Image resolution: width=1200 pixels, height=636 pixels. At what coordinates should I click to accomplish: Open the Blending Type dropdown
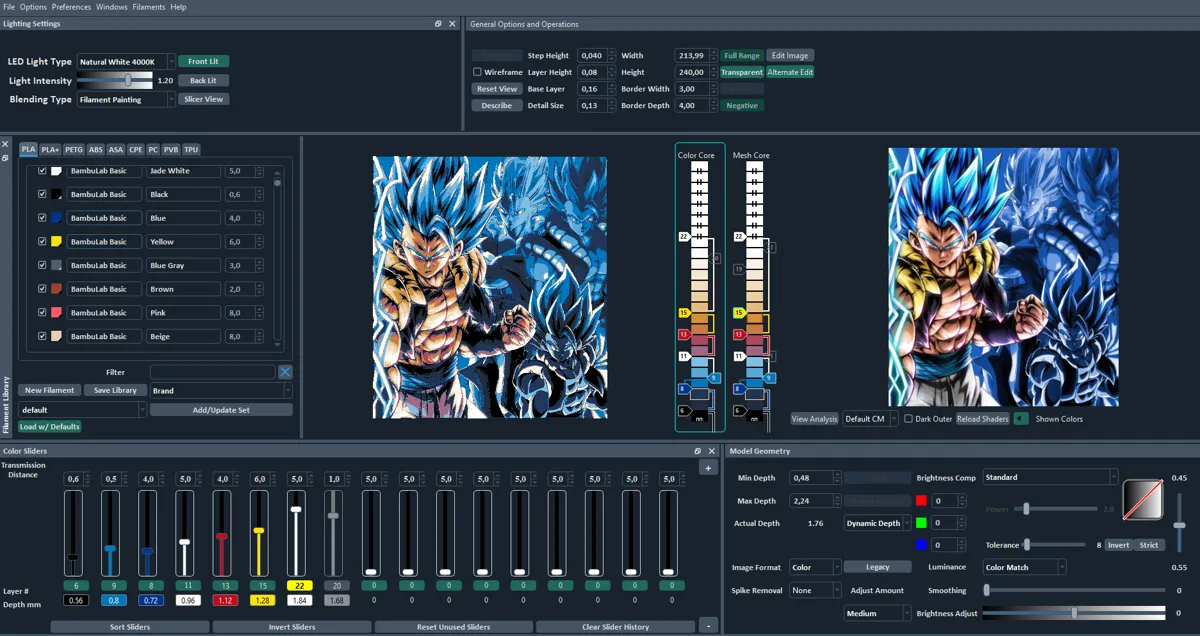click(126, 100)
